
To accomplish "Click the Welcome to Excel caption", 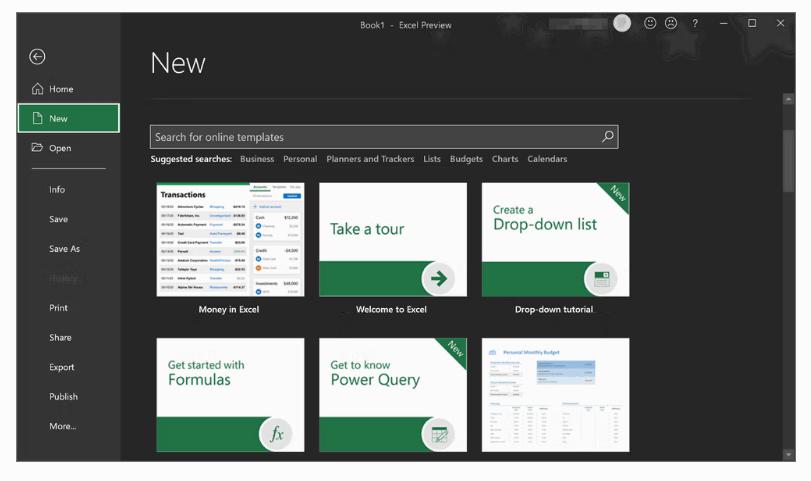I will click(x=391, y=309).
